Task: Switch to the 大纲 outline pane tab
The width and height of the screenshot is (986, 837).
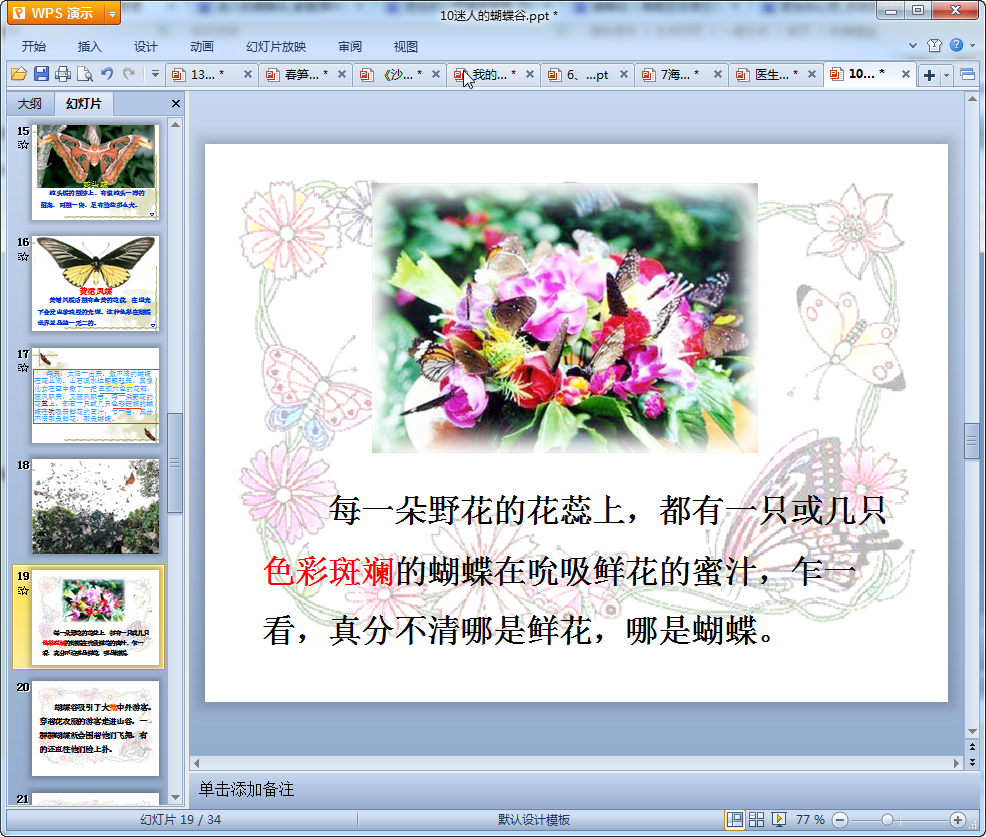Action: click(x=30, y=103)
